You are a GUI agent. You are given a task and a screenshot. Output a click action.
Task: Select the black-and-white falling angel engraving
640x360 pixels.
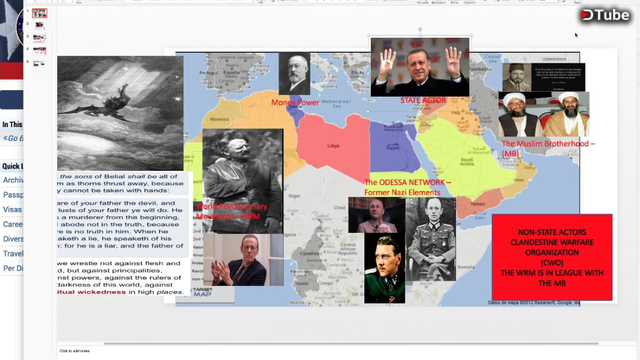pyautogui.click(x=120, y=113)
